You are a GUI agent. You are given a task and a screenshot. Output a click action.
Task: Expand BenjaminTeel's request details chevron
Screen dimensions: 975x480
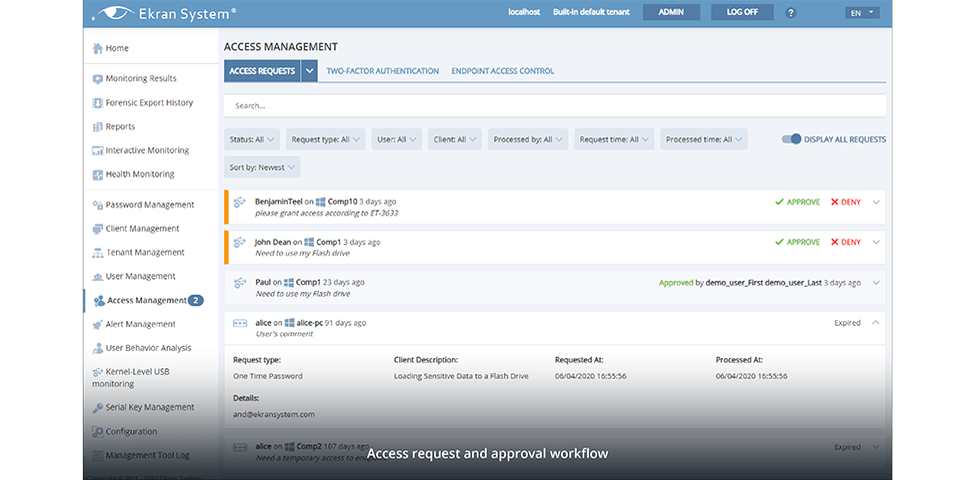pos(876,202)
